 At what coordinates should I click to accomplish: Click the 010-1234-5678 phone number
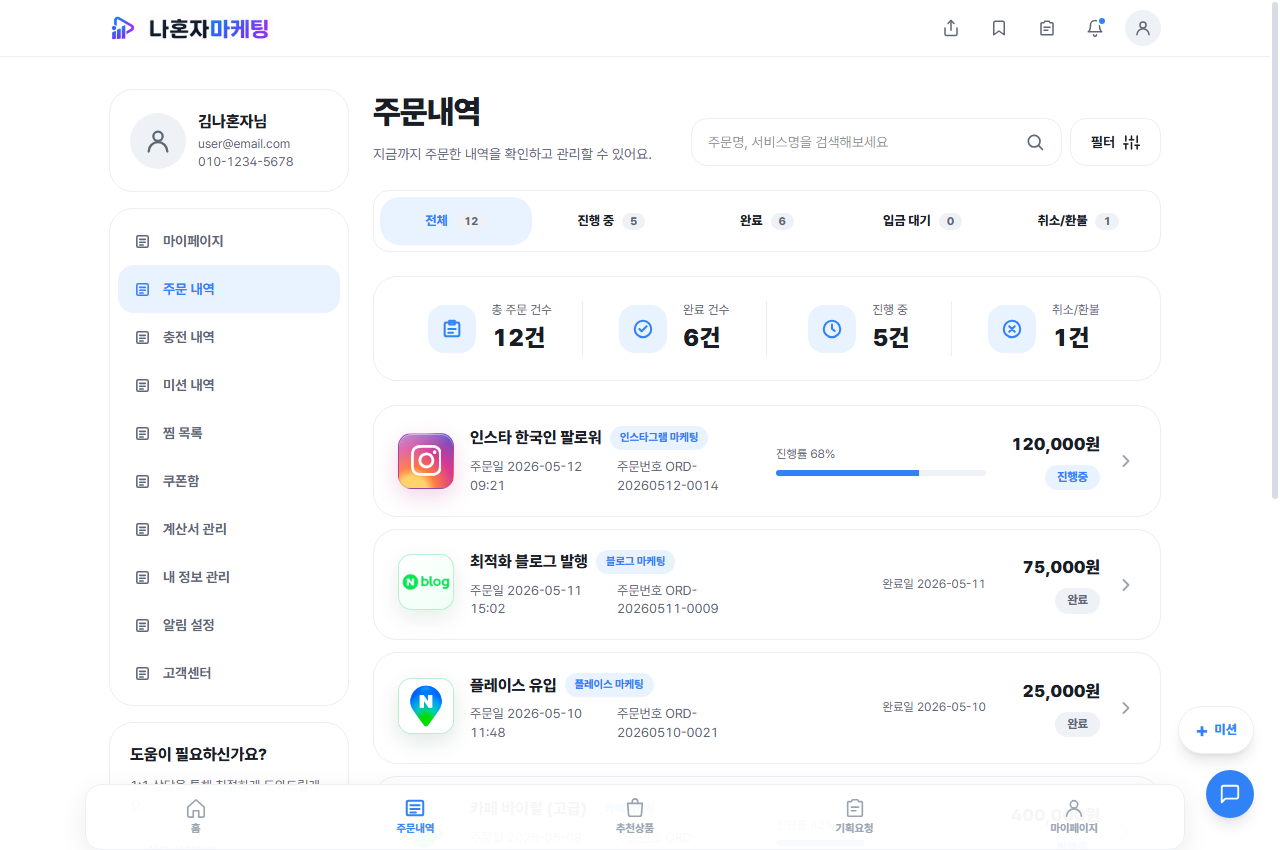point(246,161)
